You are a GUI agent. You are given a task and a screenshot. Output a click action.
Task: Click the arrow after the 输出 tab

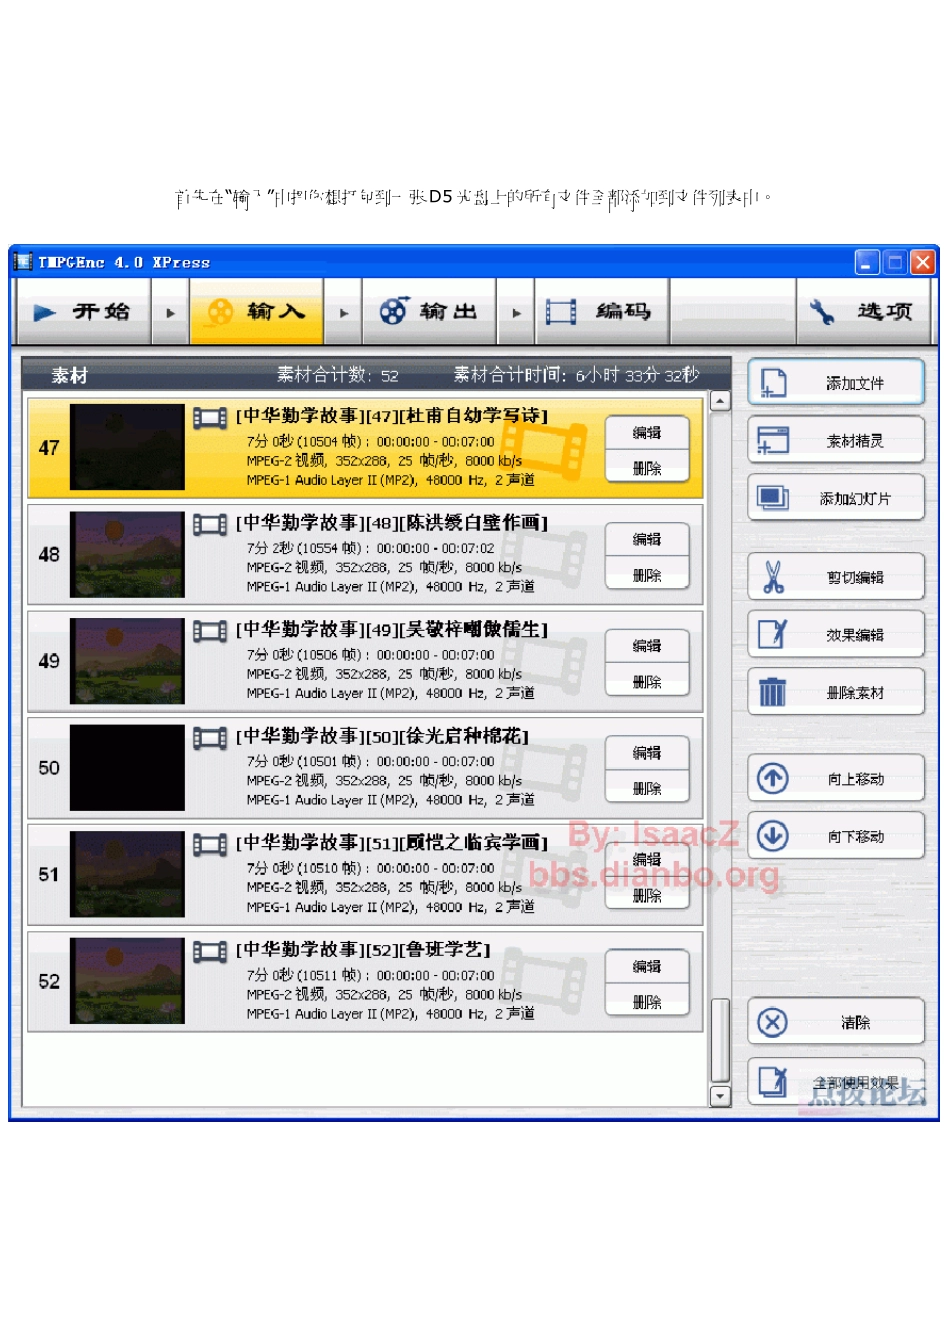click(516, 312)
